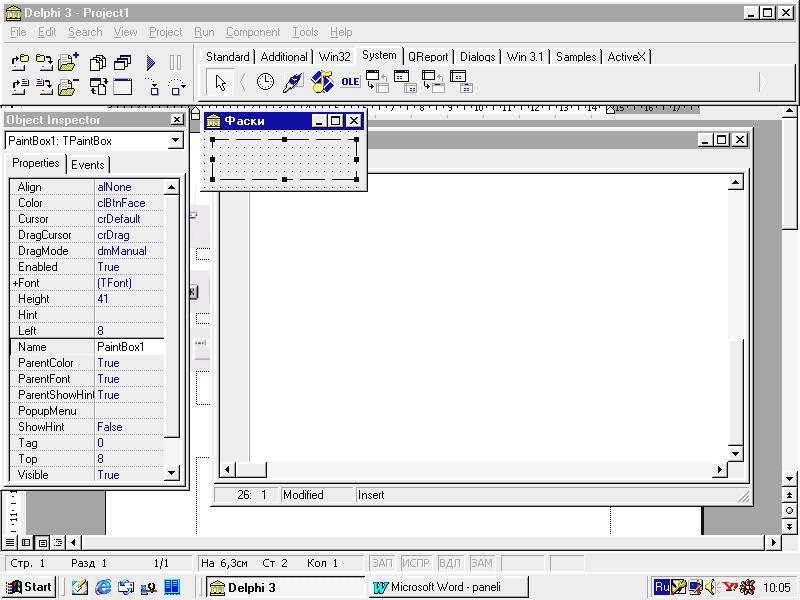Select the PaintBox component icon
800x600 pixels.
(x=293, y=82)
